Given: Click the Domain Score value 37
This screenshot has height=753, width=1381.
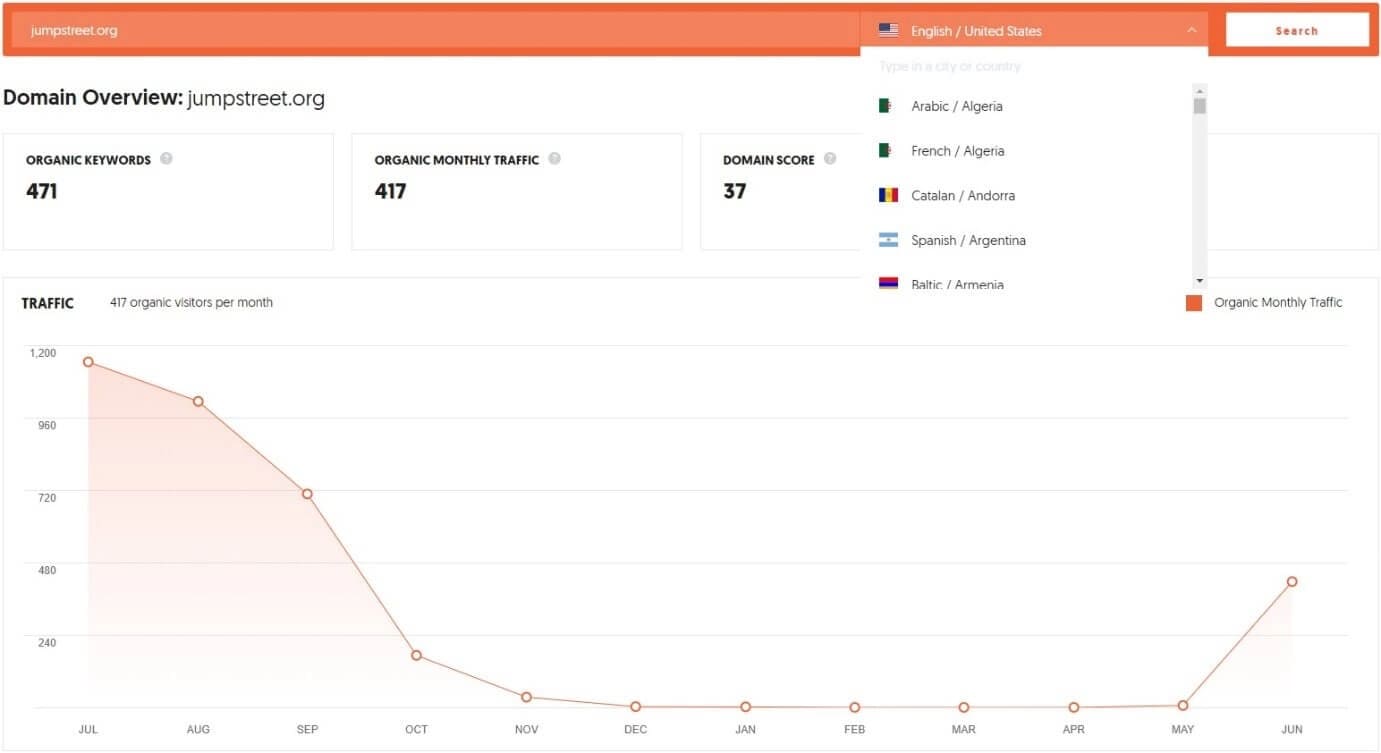Looking at the screenshot, I should tap(735, 191).
